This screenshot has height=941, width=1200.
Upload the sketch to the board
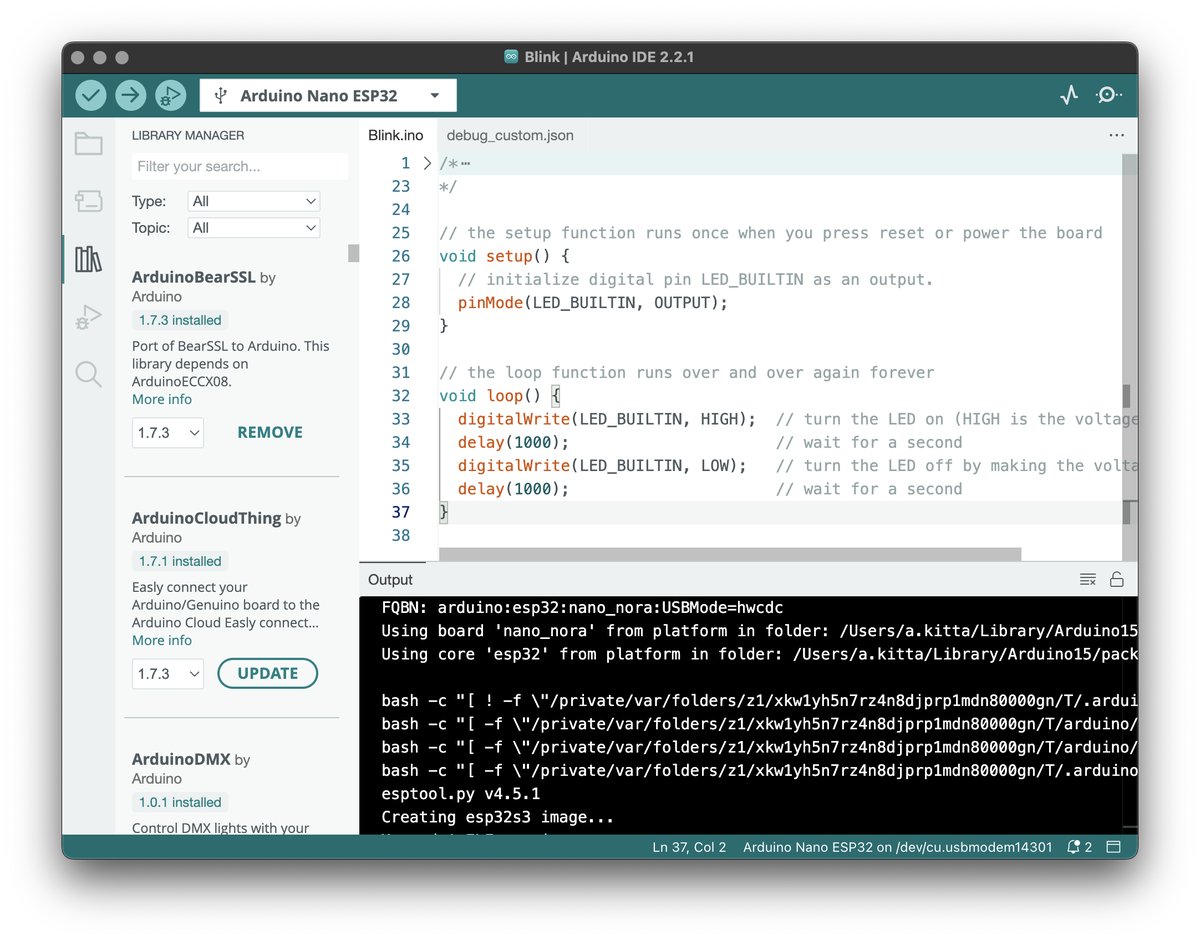pos(130,94)
